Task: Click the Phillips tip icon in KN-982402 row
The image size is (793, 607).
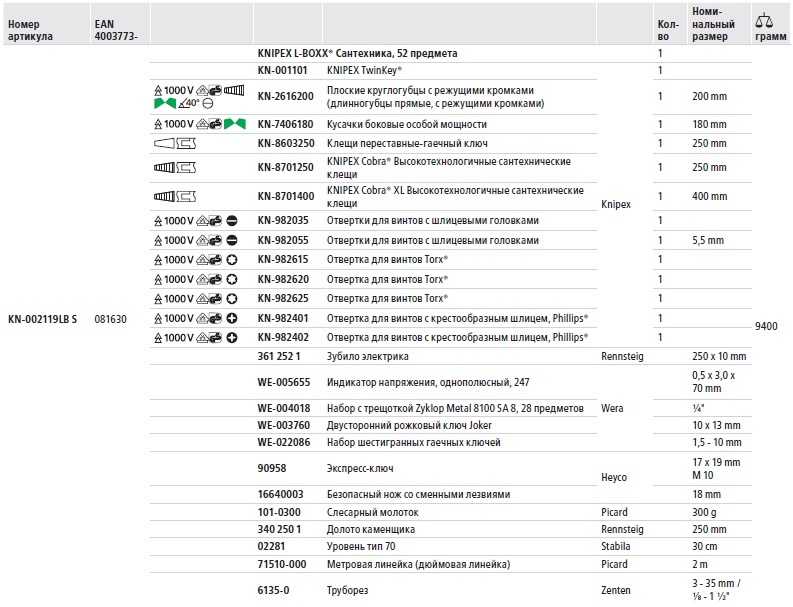Action: pos(232,337)
